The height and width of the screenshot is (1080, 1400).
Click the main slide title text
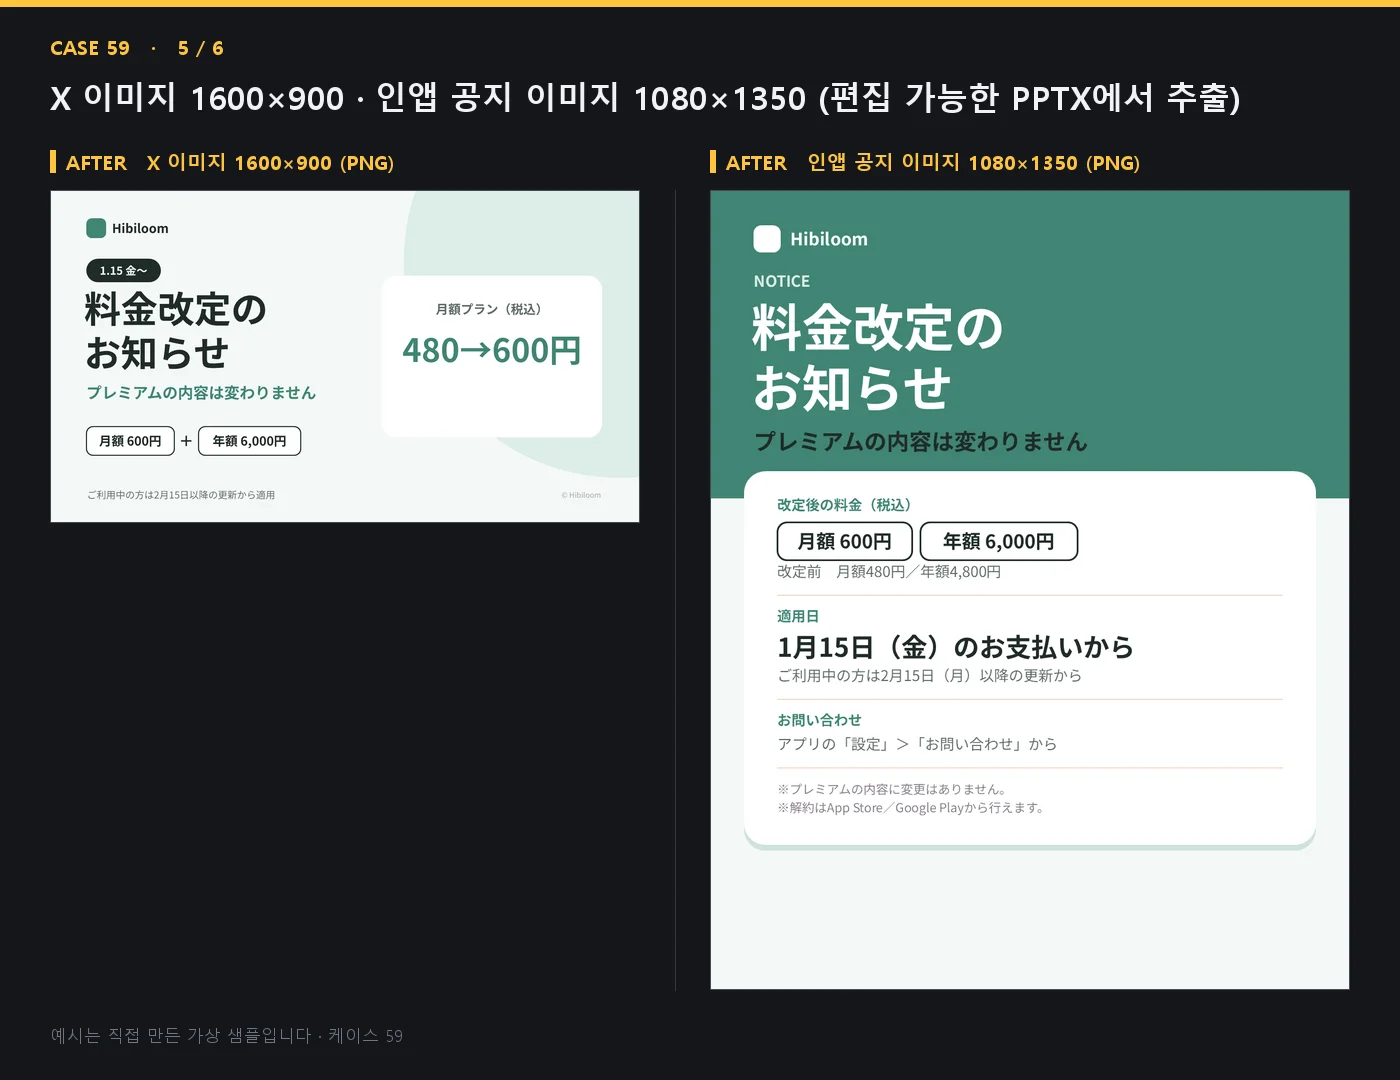coord(645,98)
